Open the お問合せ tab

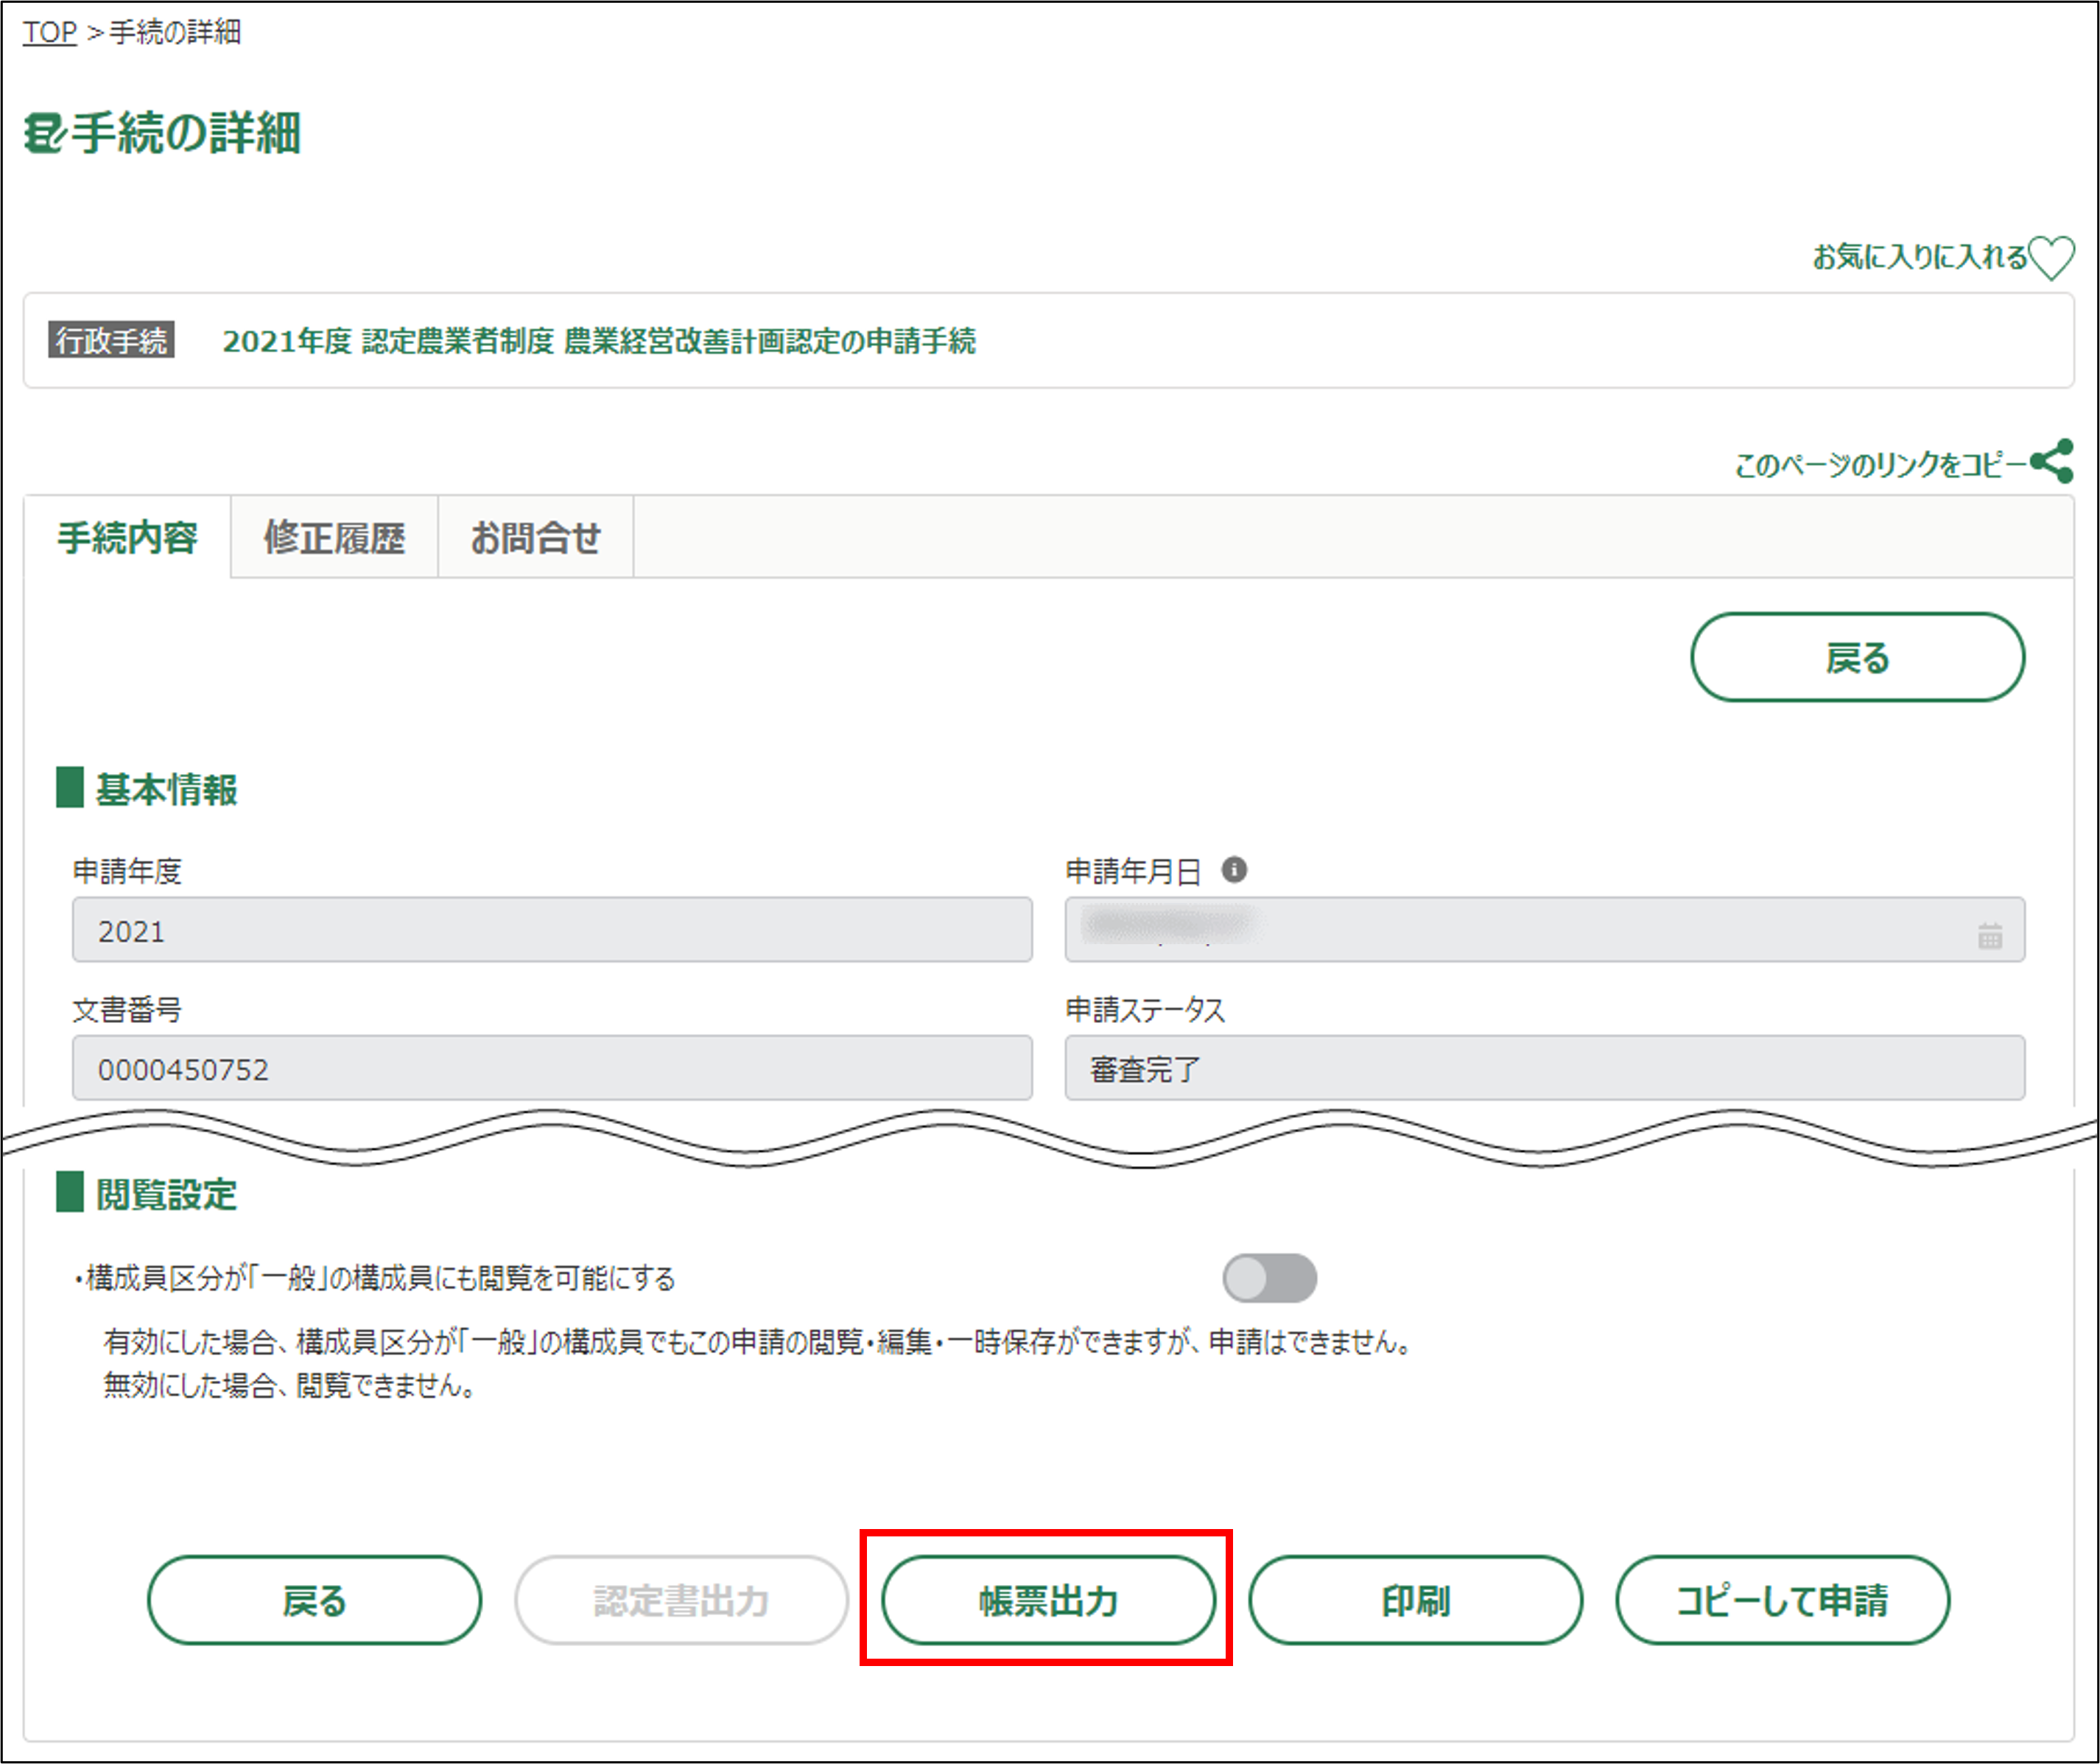(535, 538)
